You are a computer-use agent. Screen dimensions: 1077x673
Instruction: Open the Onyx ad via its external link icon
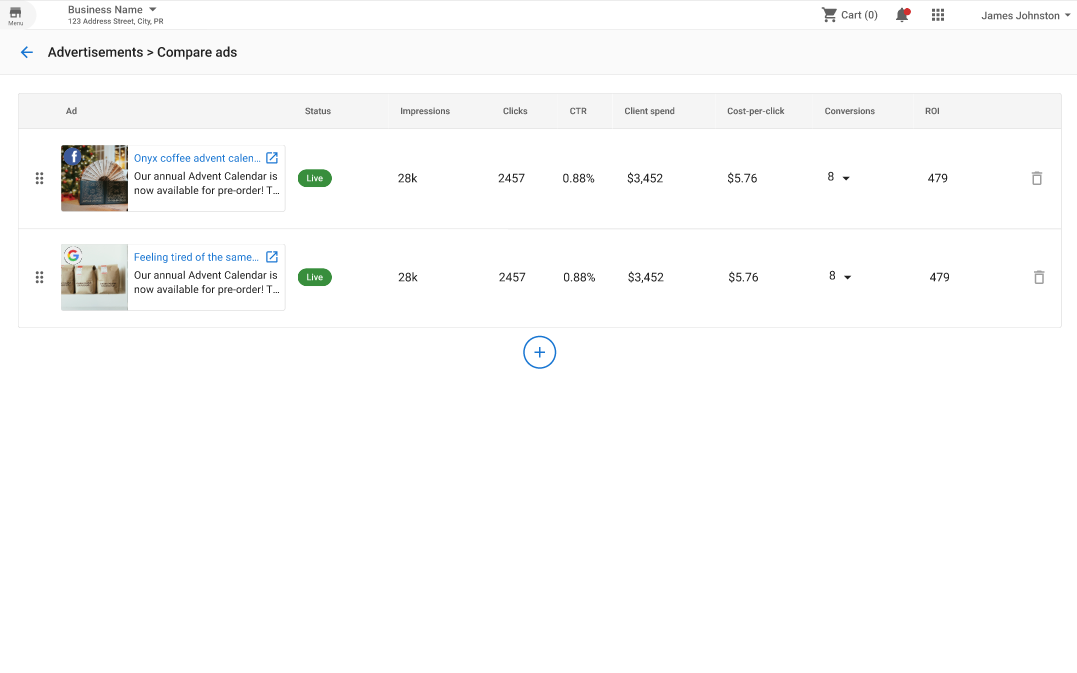pyautogui.click(x=271, y=157)
